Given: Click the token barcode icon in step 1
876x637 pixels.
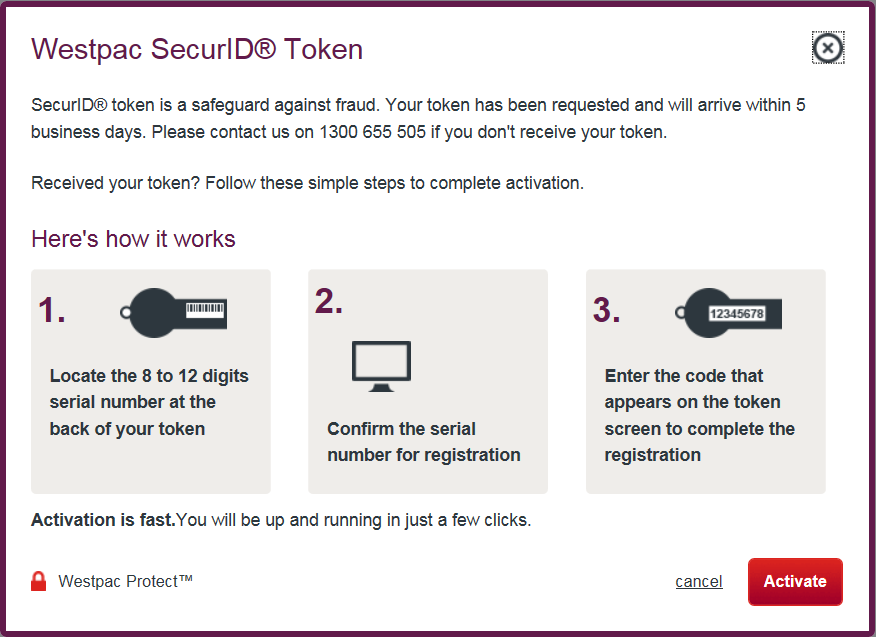Looking at the screenshot, I should point(179,310).
